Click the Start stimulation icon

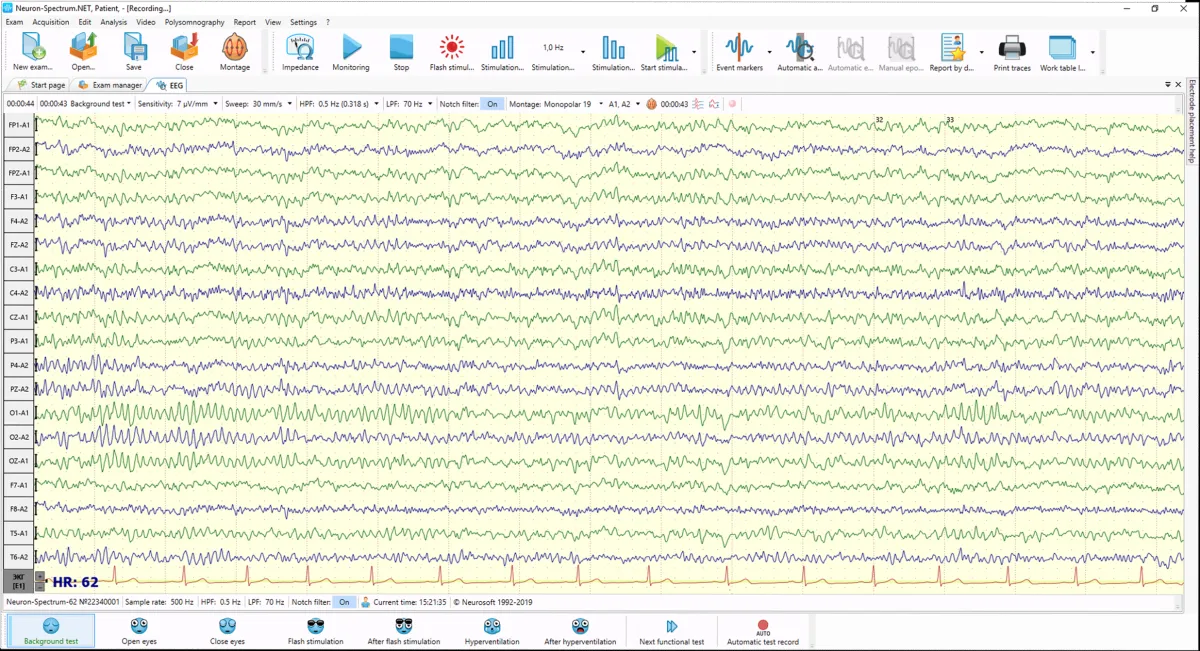(x=664, y=52)
